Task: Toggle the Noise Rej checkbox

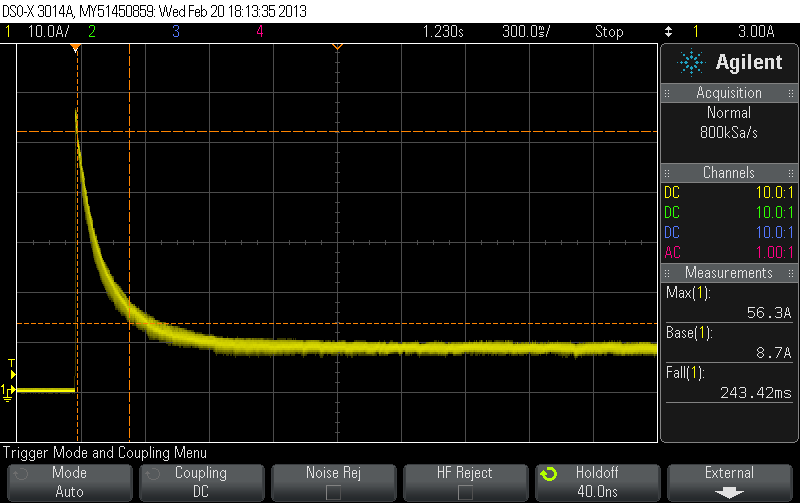Action: coord(333,492)
